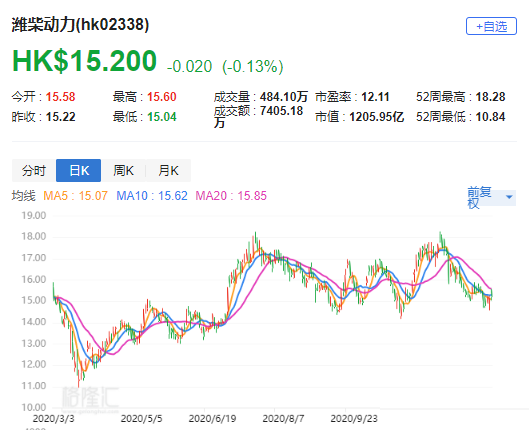Click the turnover value 7405.18
The width and height of the screenshot is (532, 430).
click(x=282, y=111)
